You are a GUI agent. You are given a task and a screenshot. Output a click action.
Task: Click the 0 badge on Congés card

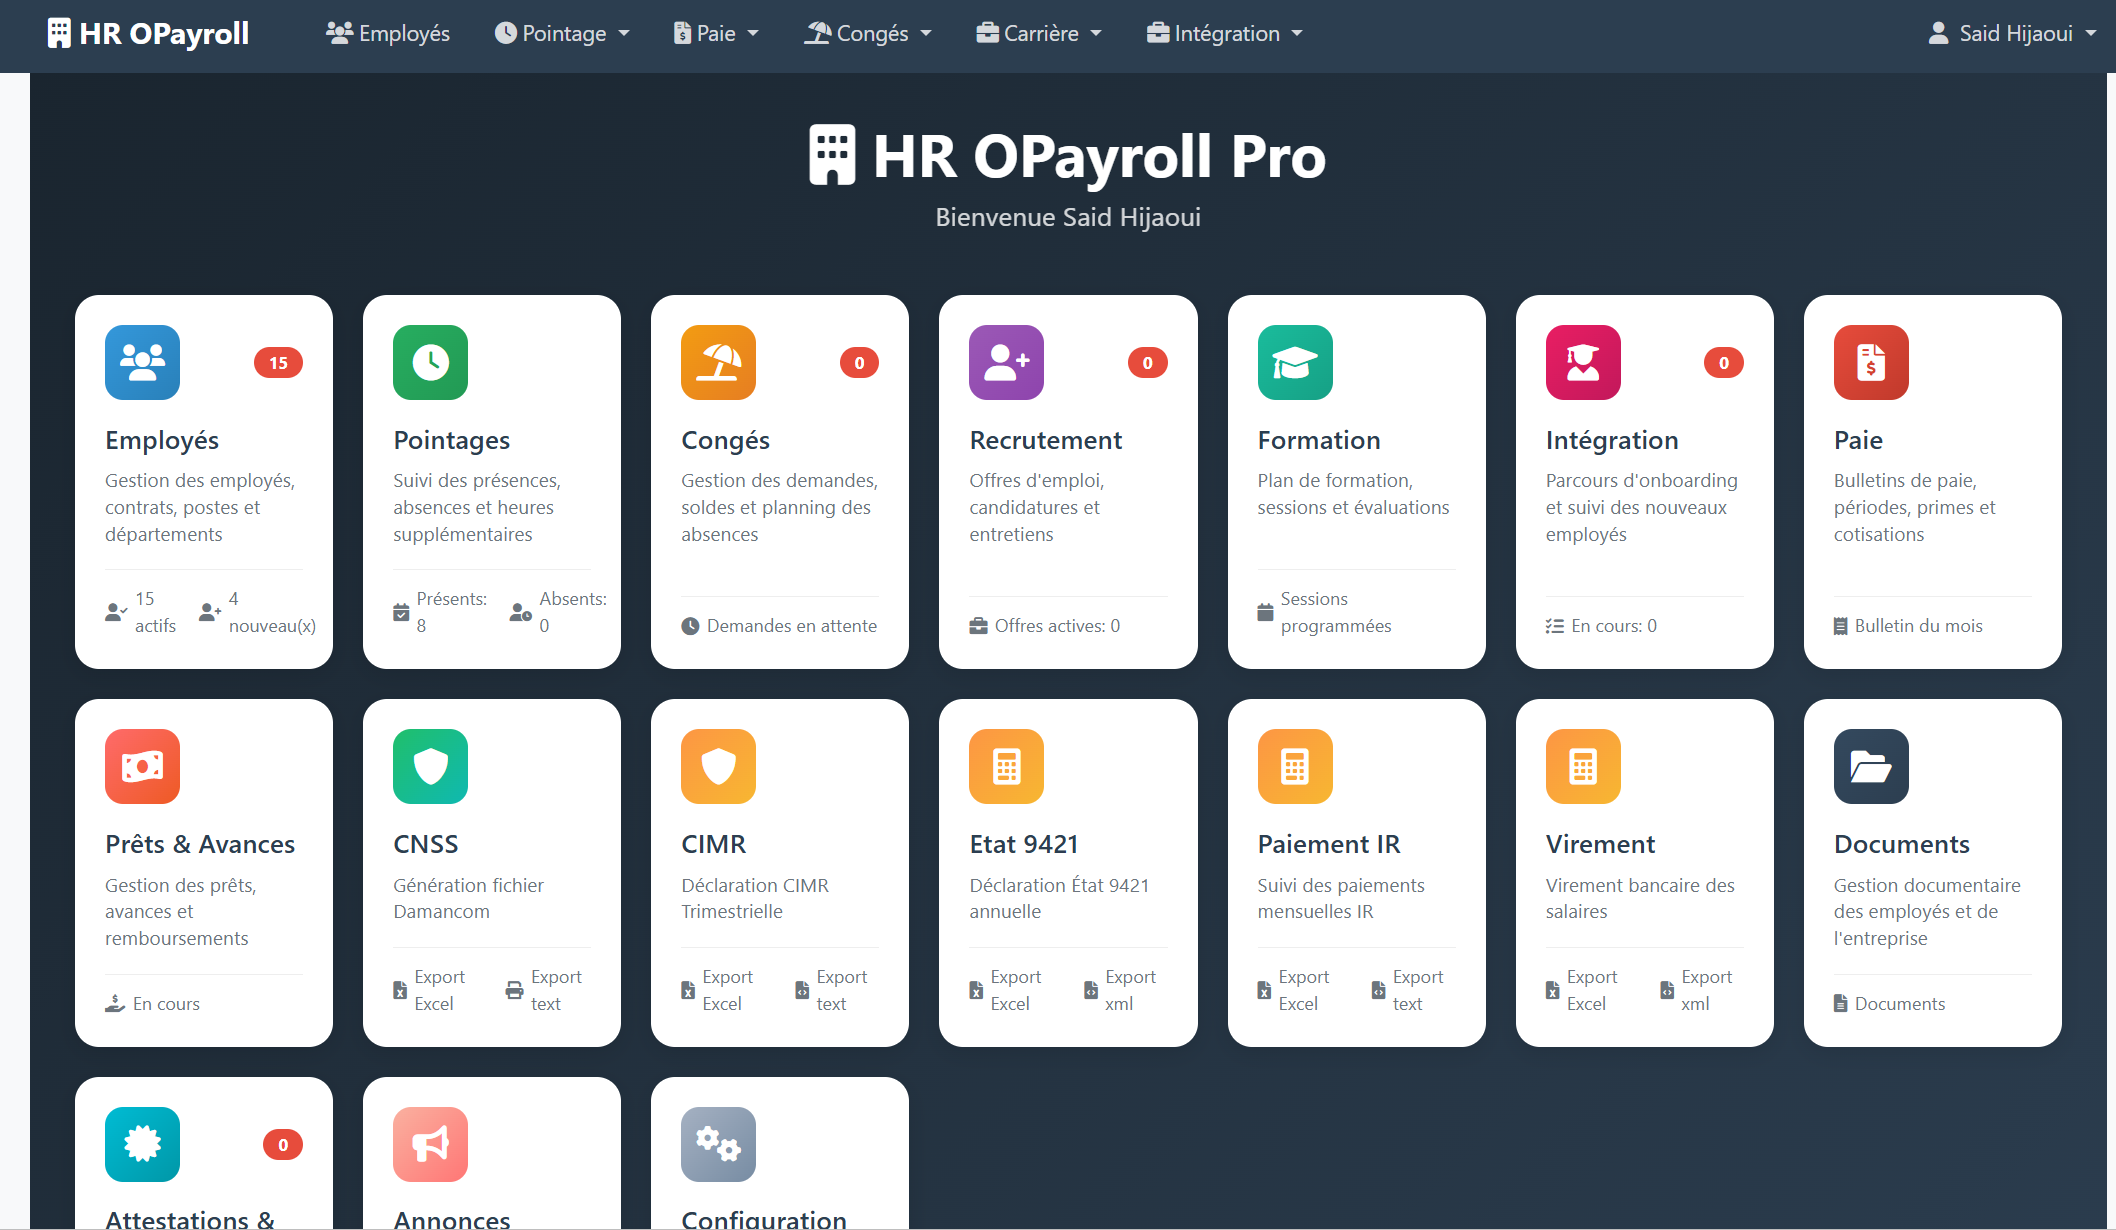point(859,363)
